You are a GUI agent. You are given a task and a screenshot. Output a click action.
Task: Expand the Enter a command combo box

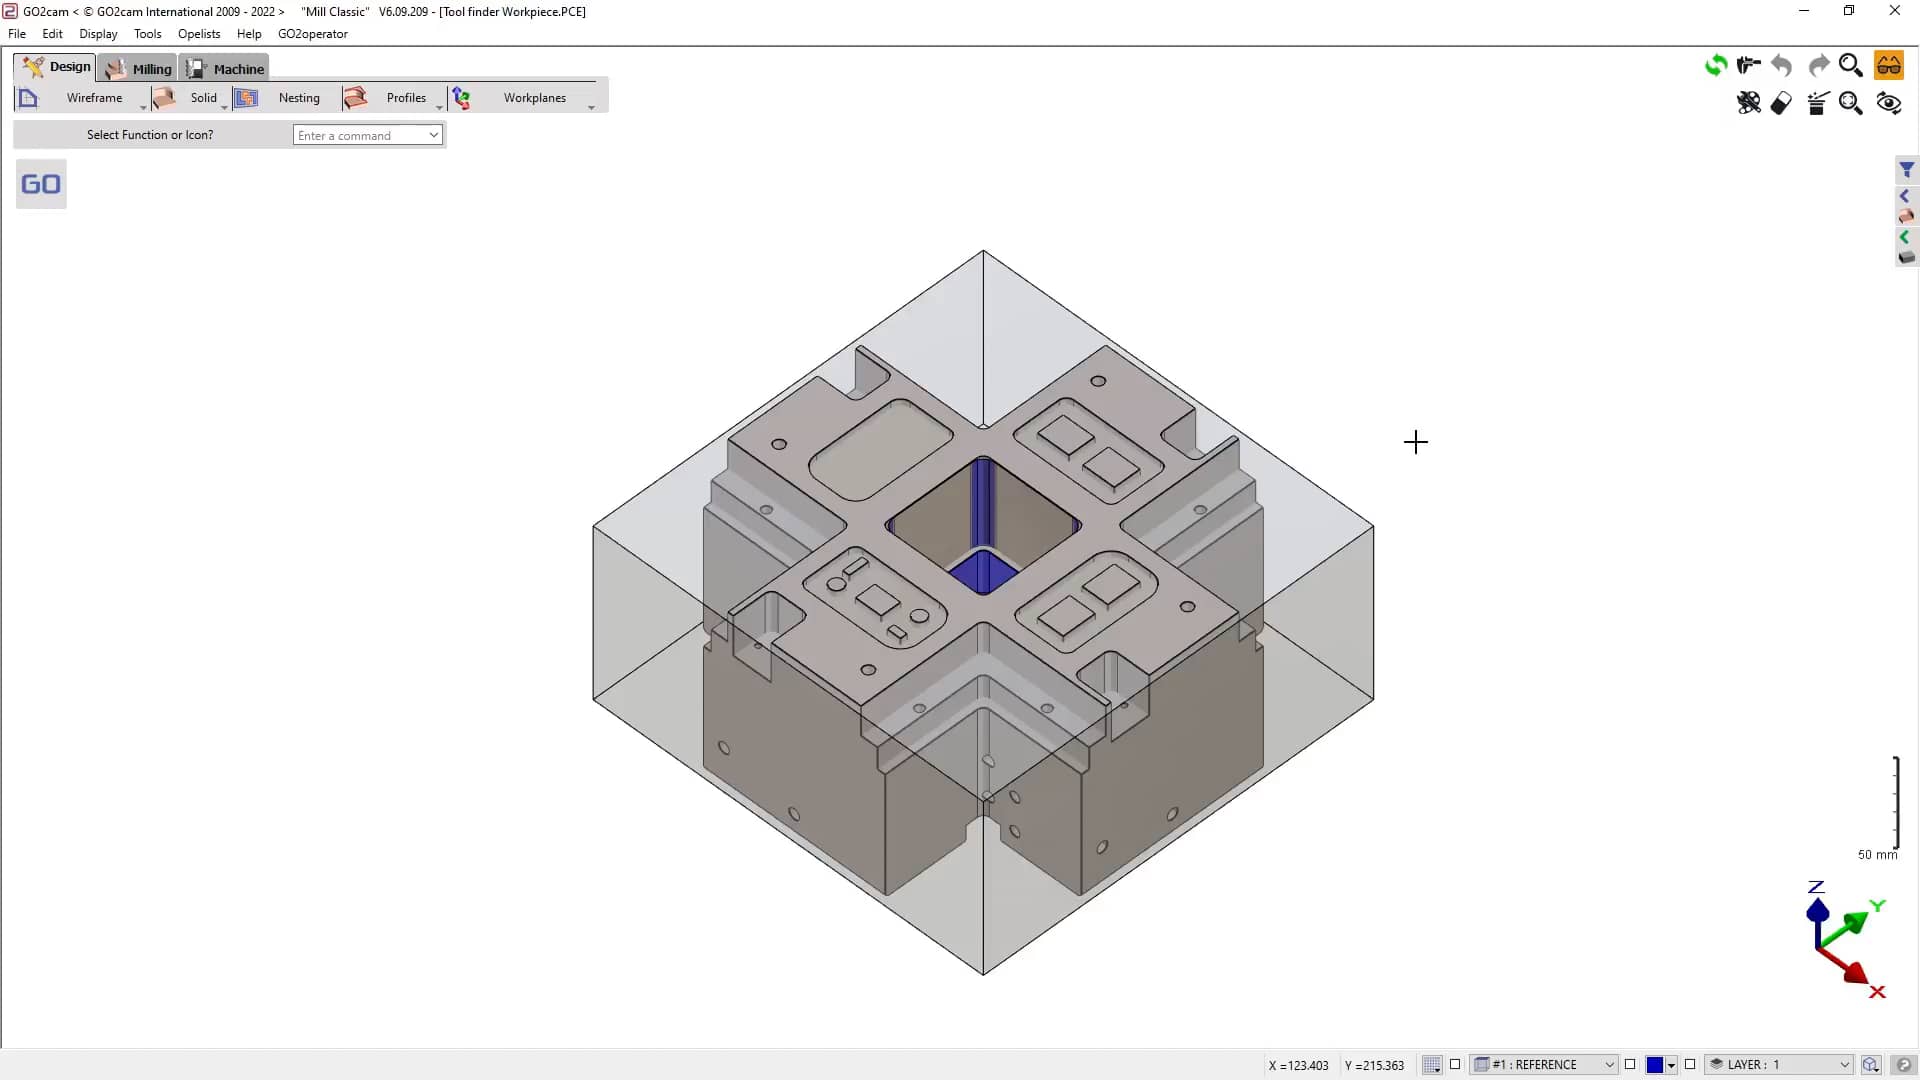(x=434, y=134)
